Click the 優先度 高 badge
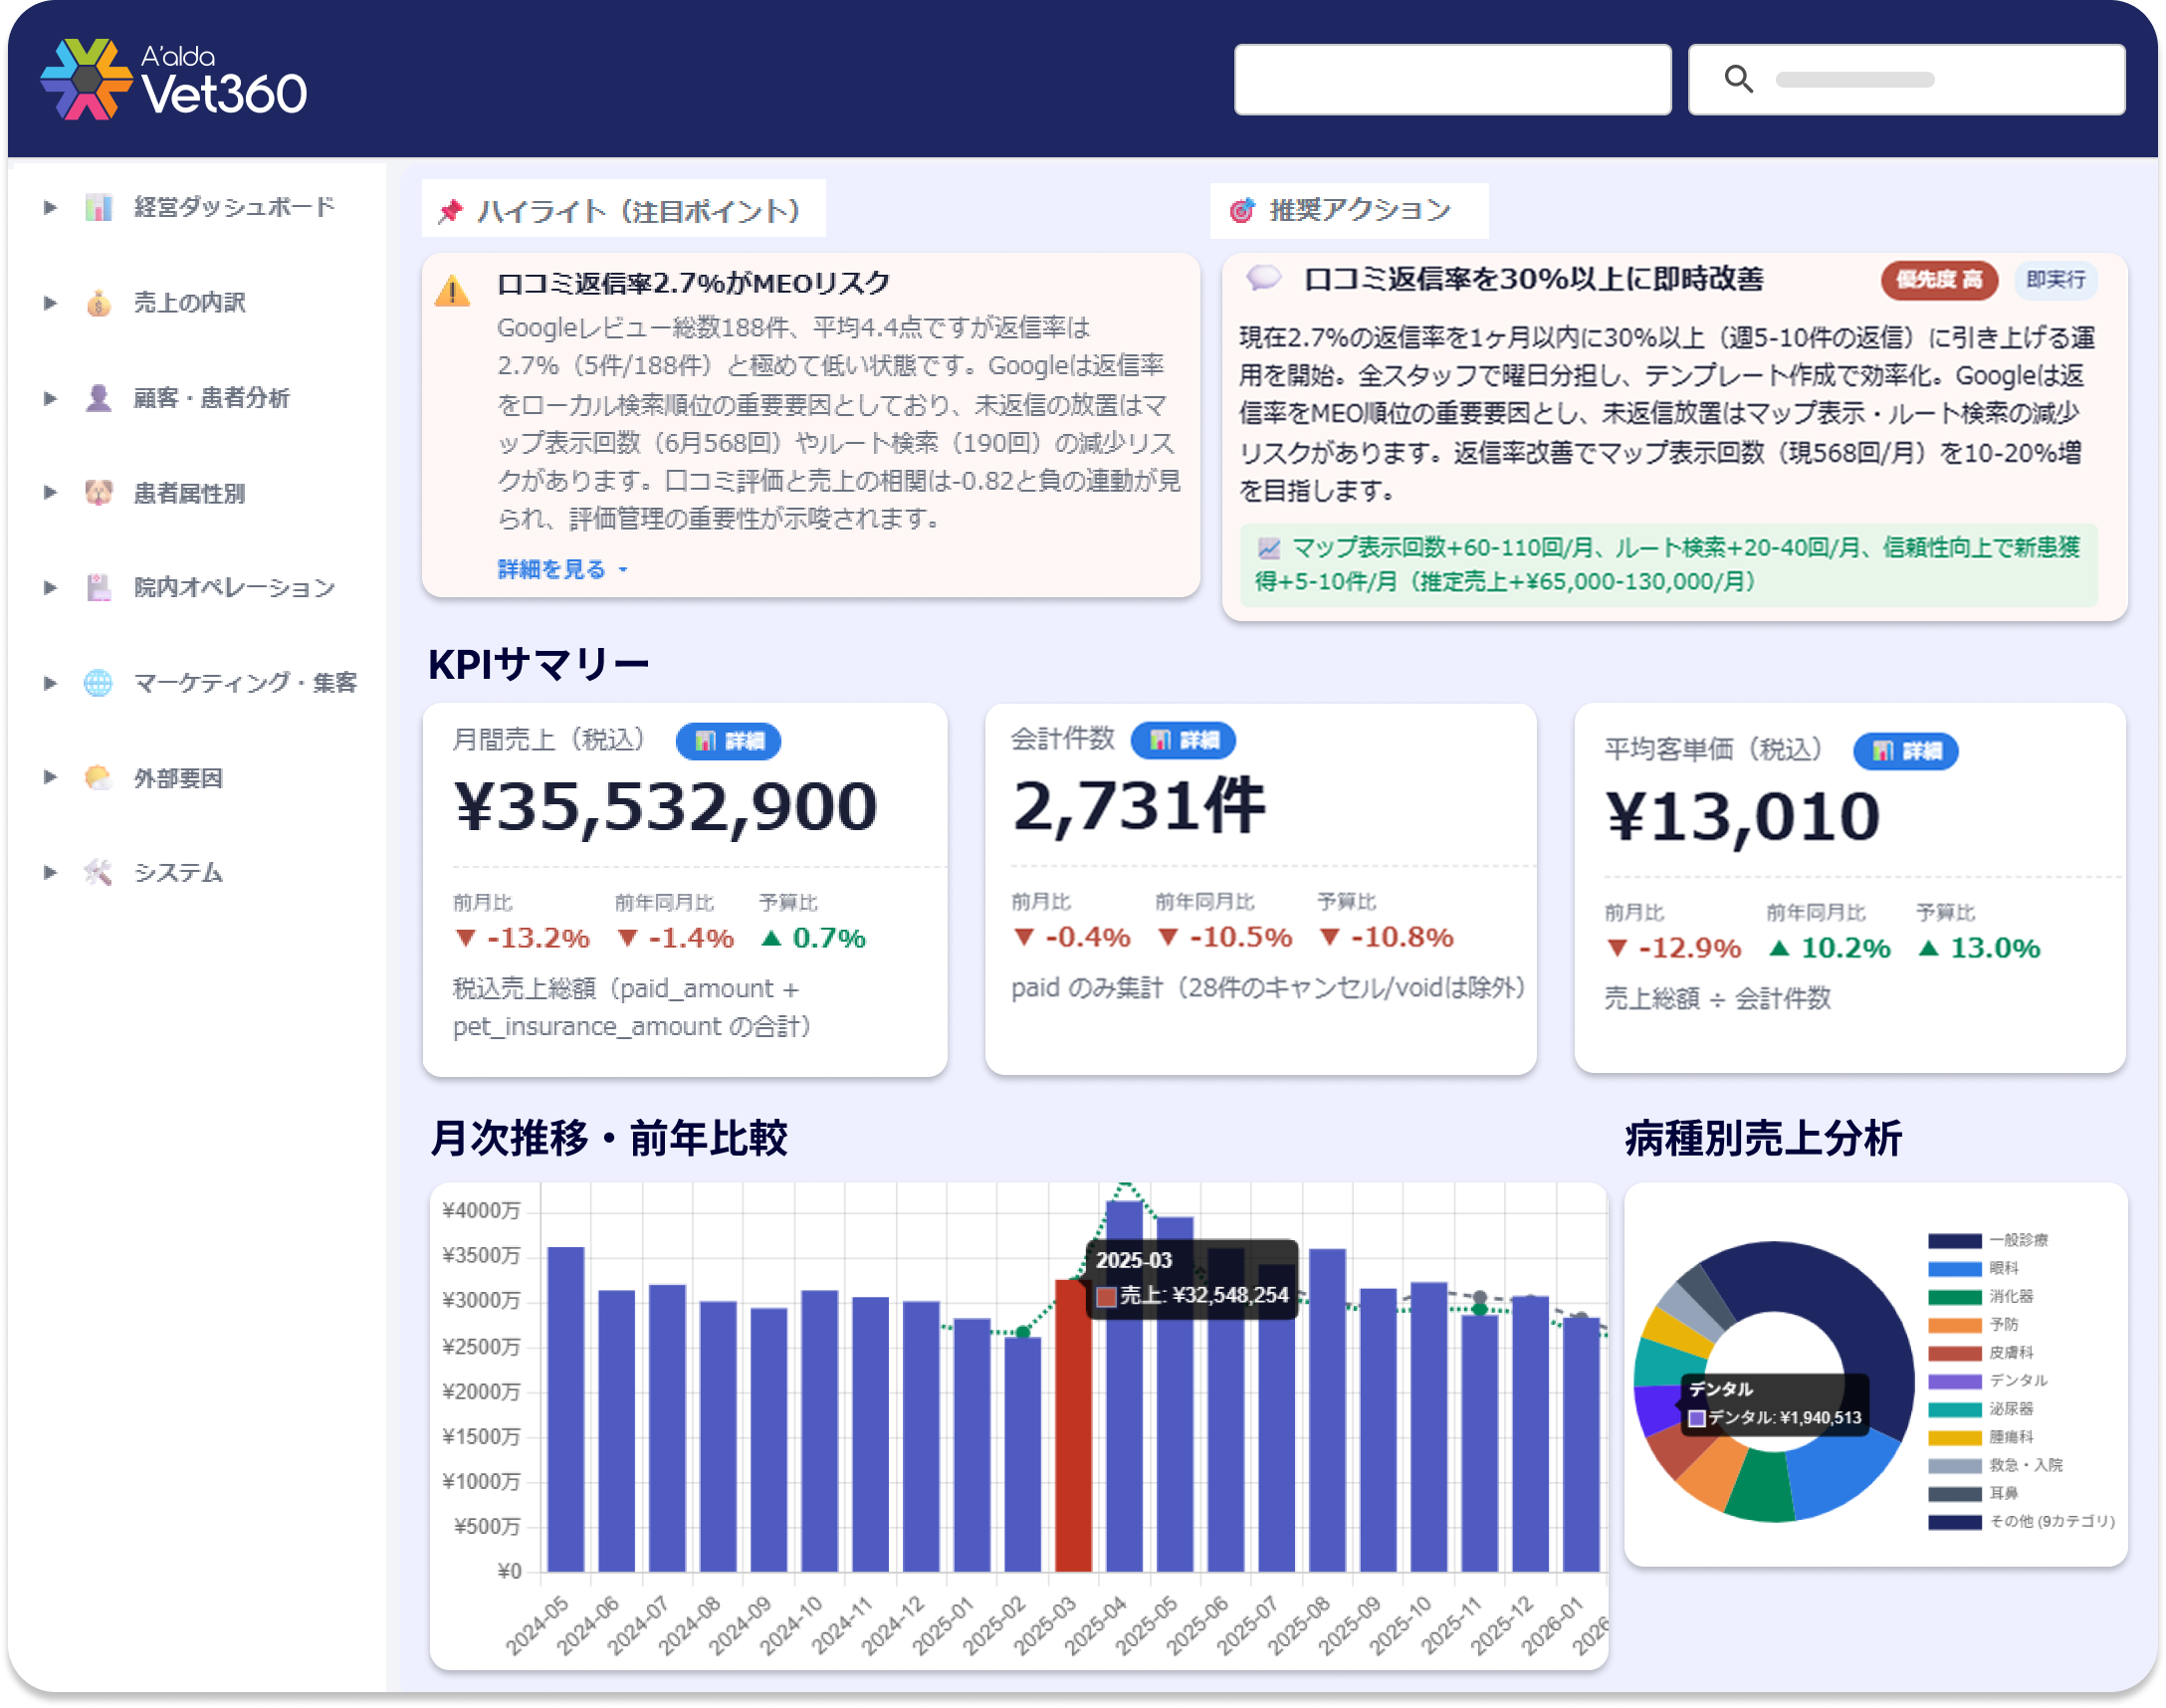 1939,280
